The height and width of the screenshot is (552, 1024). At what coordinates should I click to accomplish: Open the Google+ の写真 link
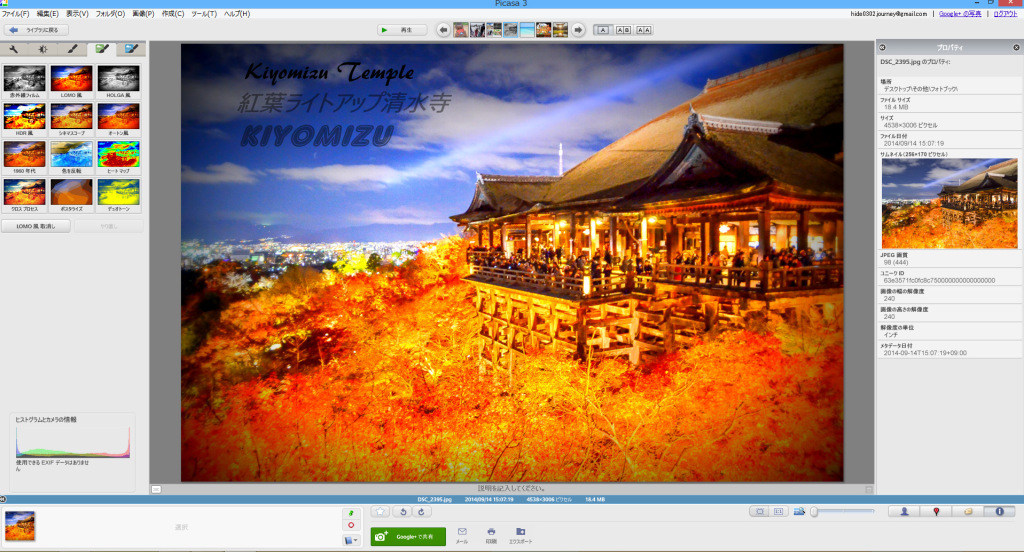[959, 14]
